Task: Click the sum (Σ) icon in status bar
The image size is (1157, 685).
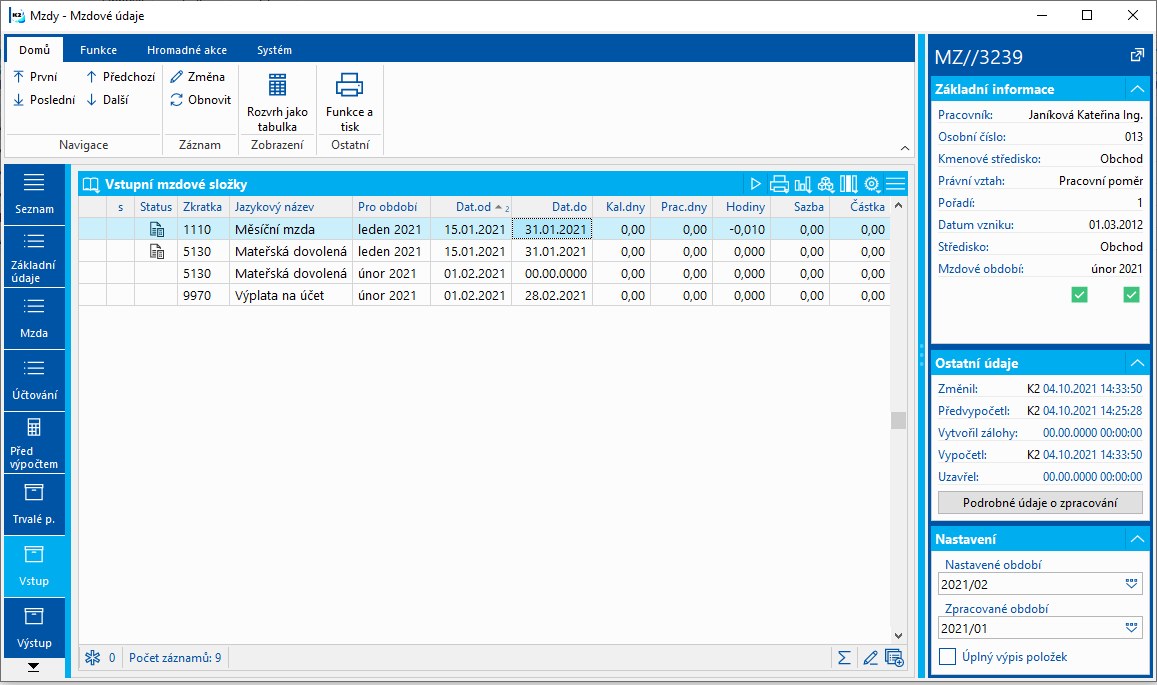Action: click(845, 657)
